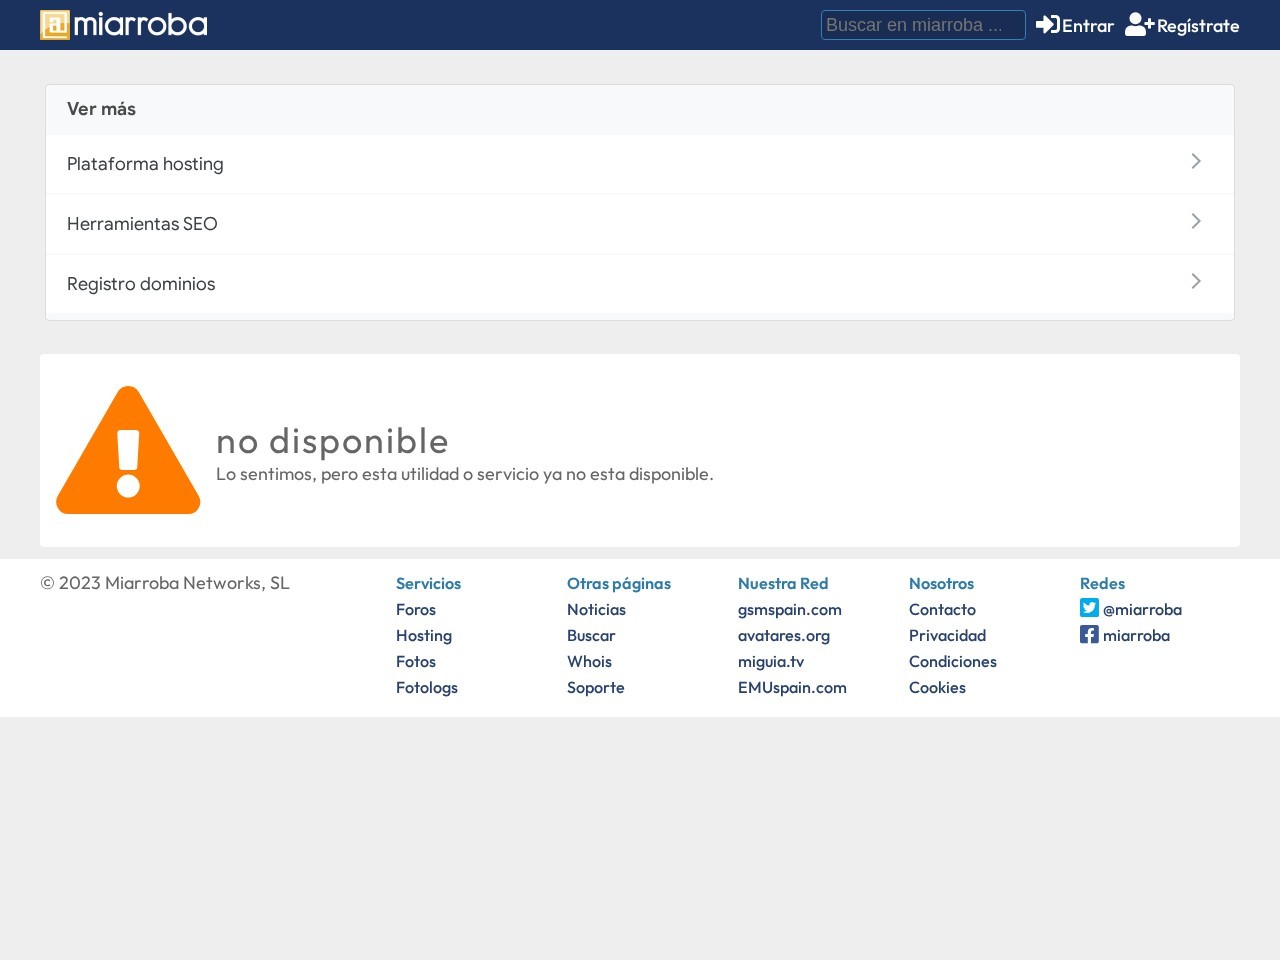The height and width of the screenshot is (960, 1280).
Task: Click the 'Lo sentimos' unavailable message
Action: 465,474
